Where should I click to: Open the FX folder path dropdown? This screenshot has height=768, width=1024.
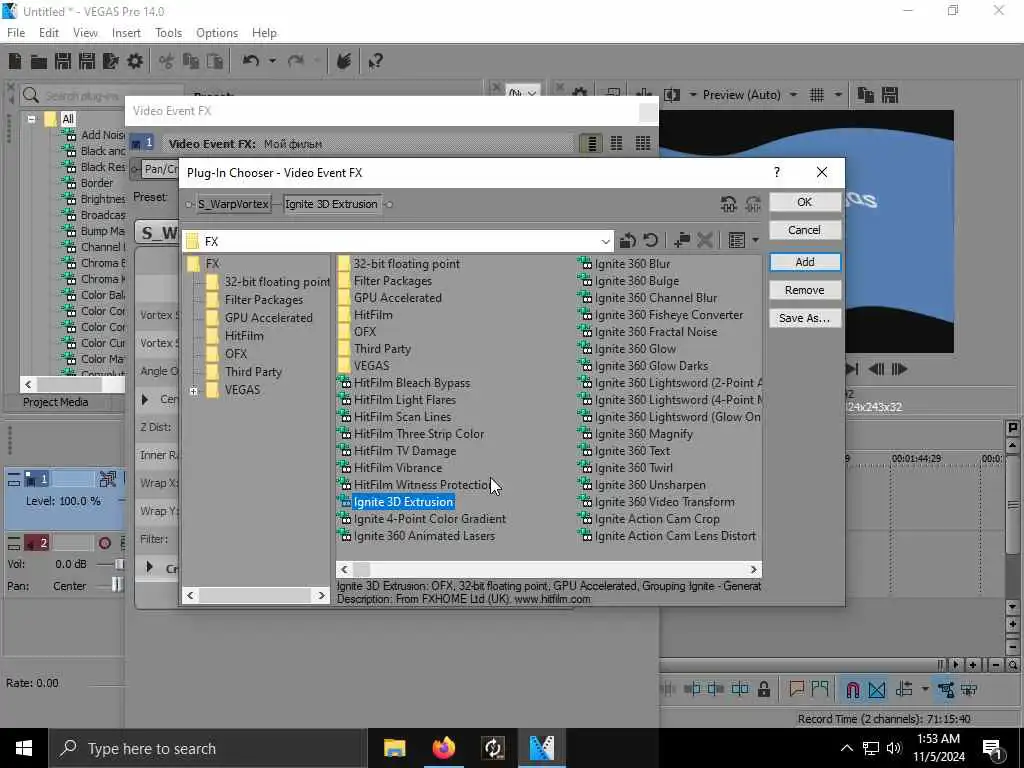pos(605,241)
